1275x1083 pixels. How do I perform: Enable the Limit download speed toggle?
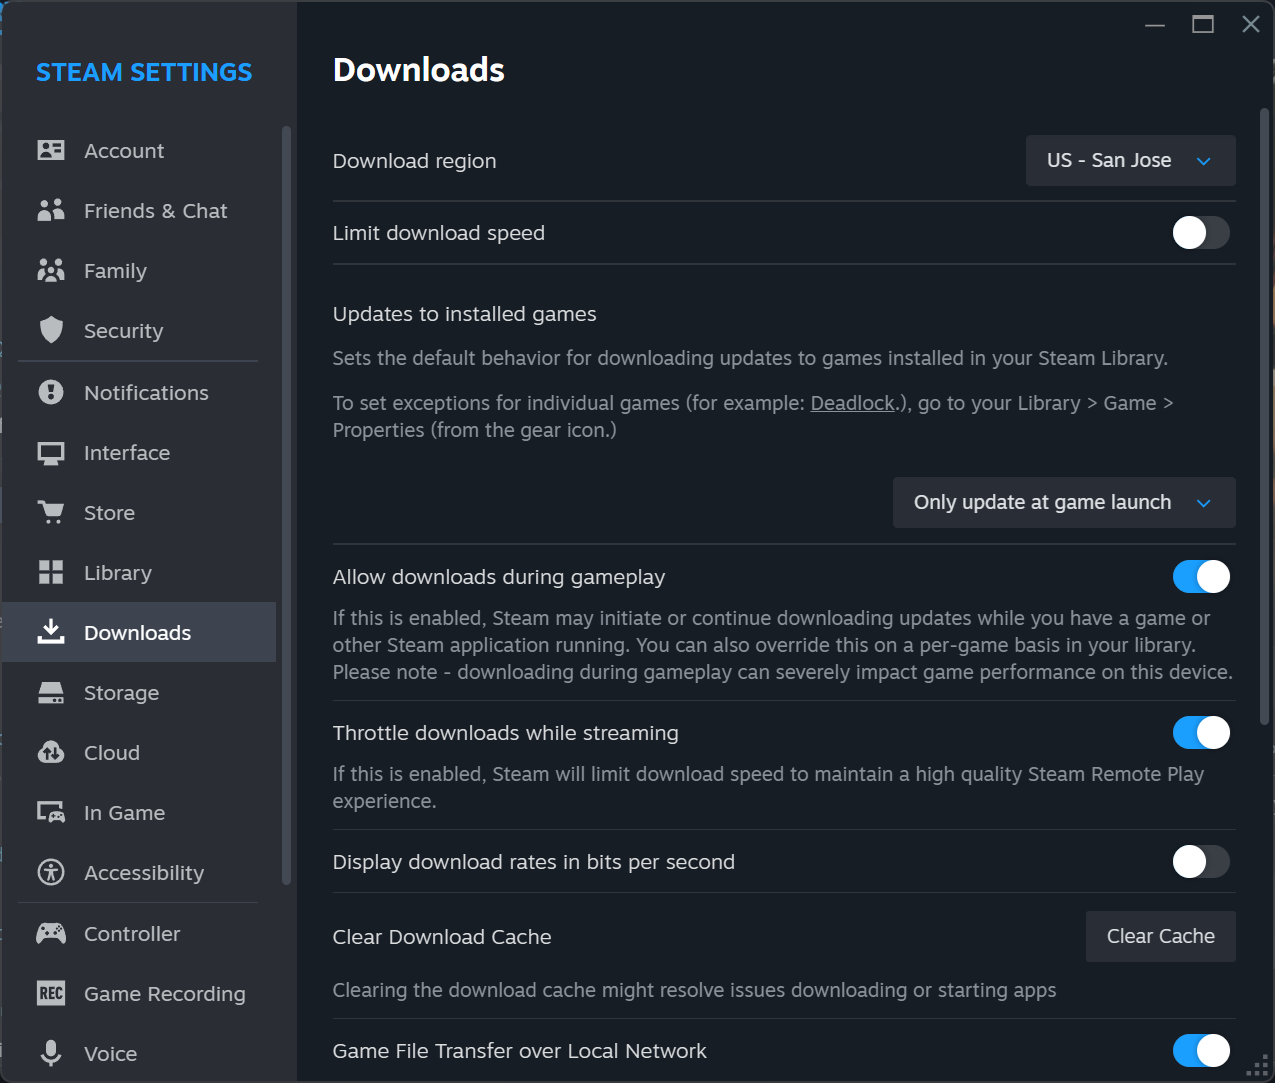coord(1201,233)
